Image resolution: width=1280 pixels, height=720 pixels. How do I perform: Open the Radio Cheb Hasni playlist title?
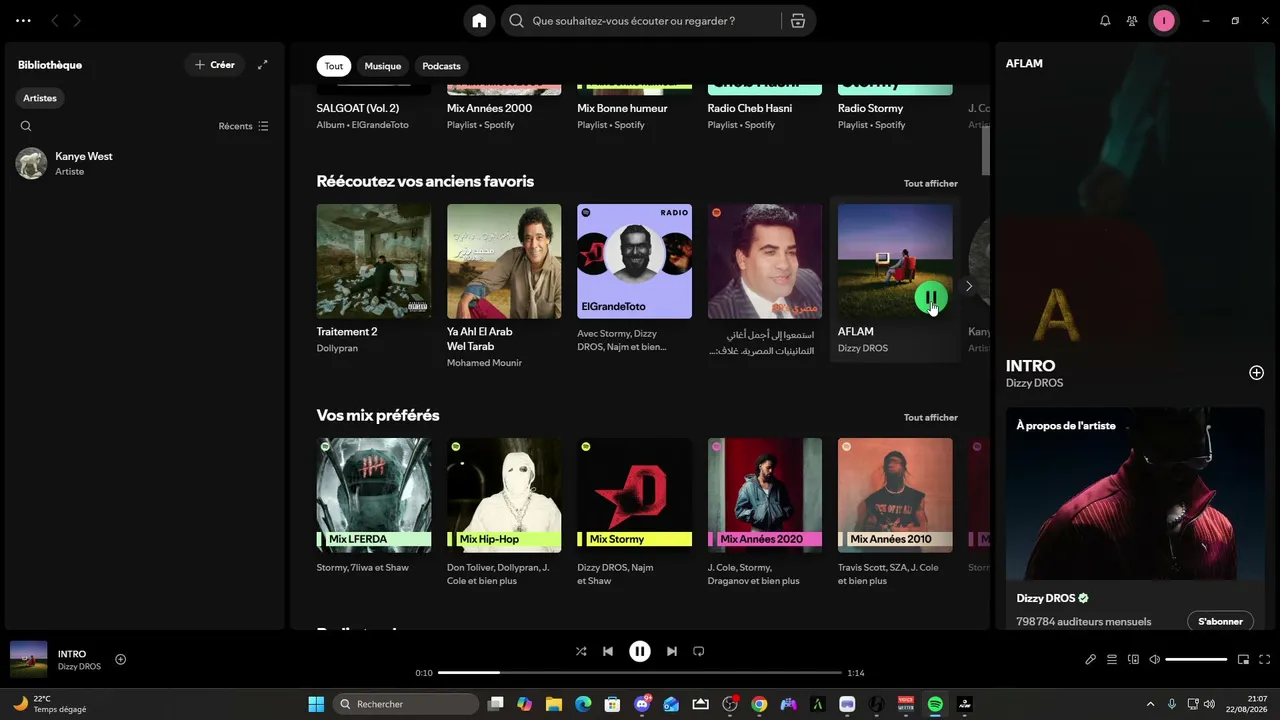tap(749, 108)
